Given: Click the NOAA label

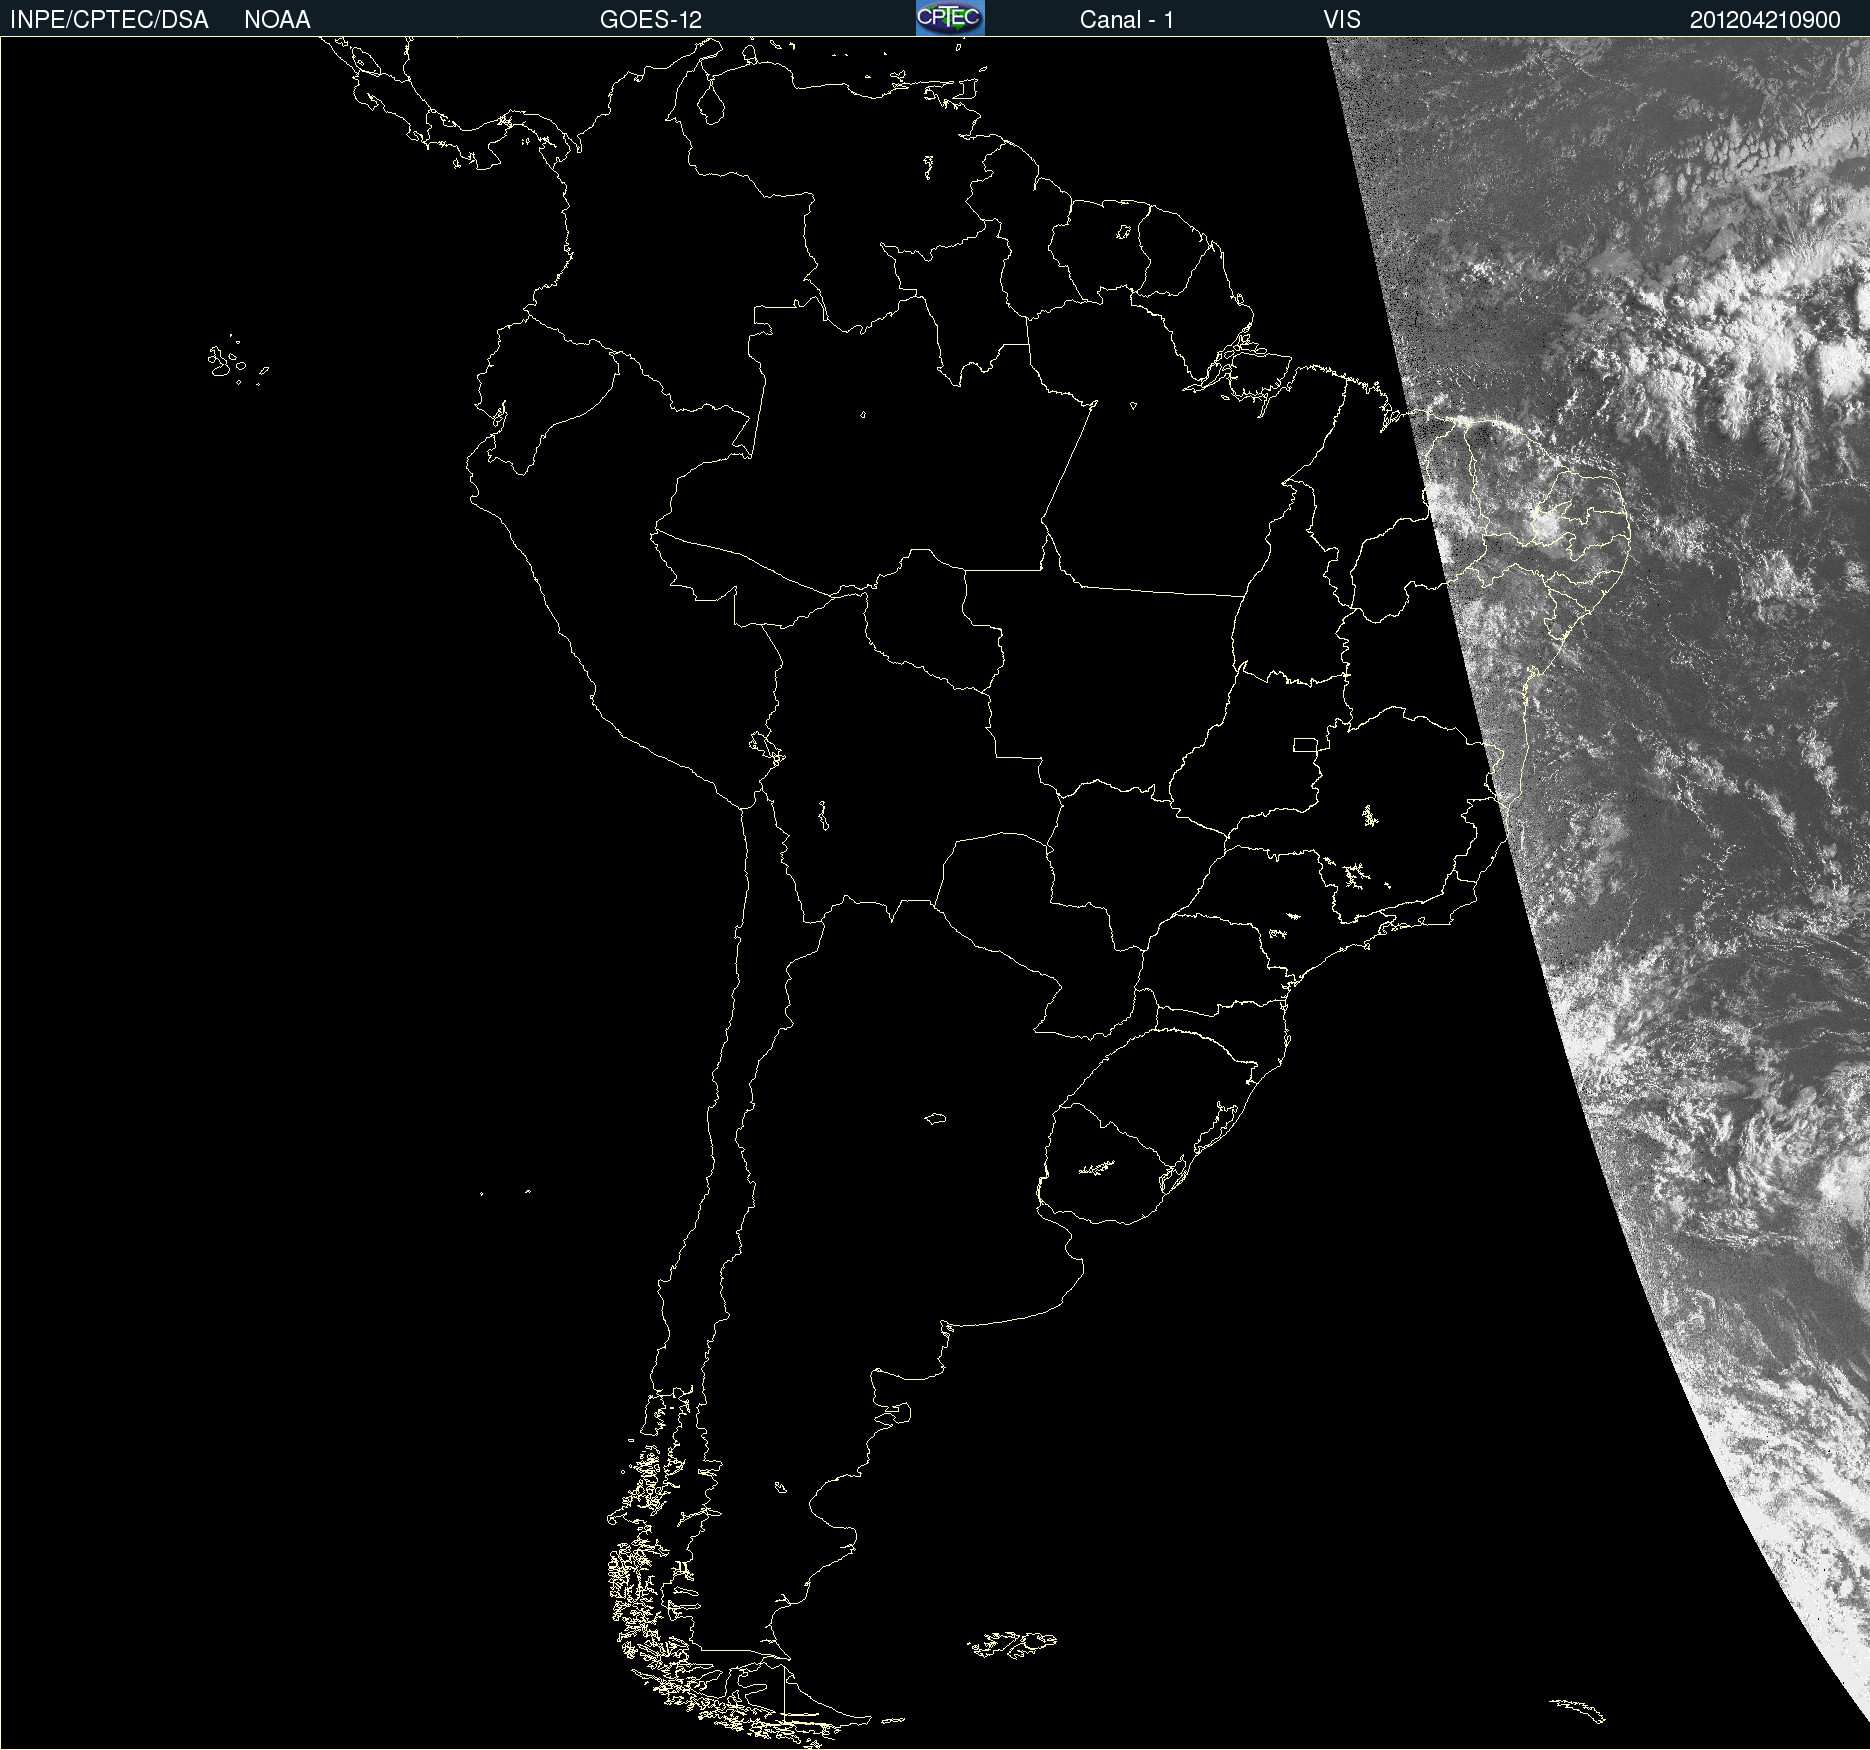Looking at the screenshot, I should [277, 20].
